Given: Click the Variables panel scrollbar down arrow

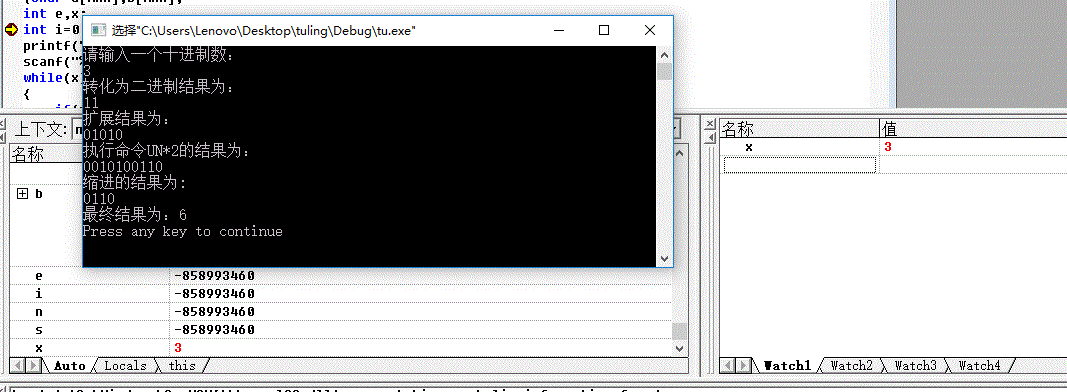Looking at the screenshot, I should pyautogui.click(x=679, y=348).
